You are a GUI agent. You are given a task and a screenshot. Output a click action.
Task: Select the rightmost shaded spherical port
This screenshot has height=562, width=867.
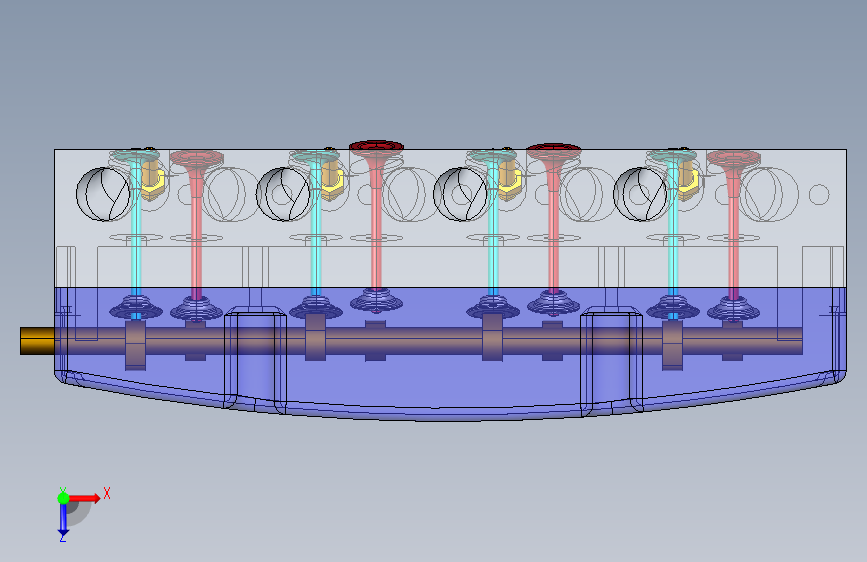coord(641,194)
